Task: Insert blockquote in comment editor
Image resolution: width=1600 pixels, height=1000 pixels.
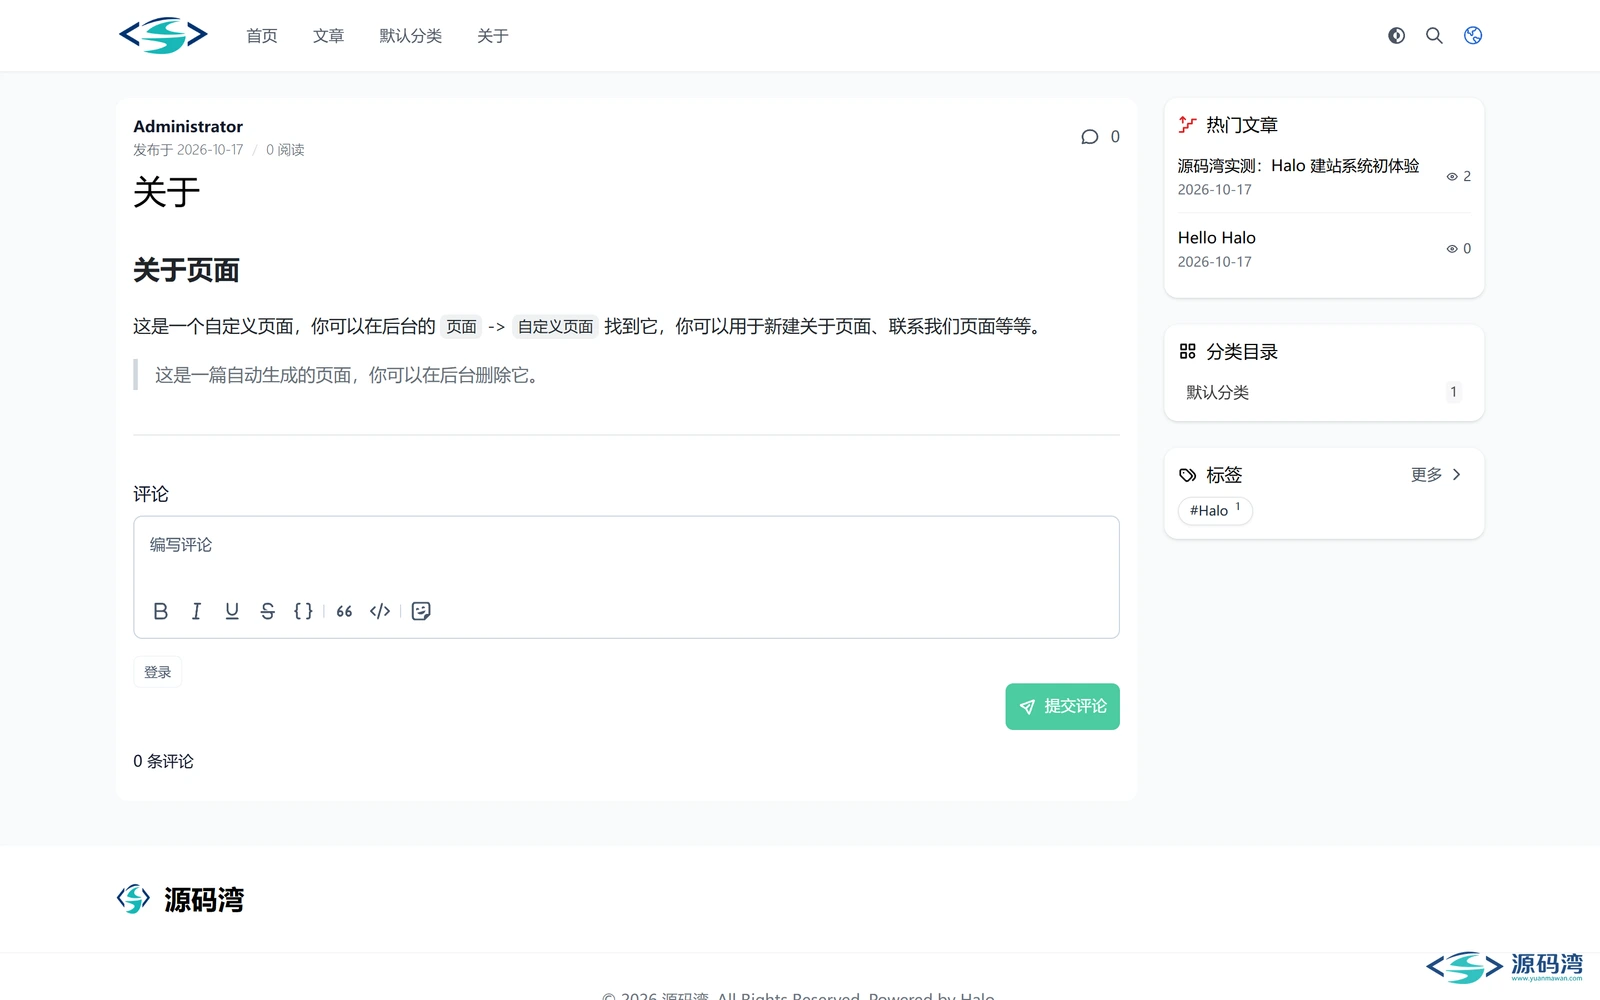Action: coord(344,611)
